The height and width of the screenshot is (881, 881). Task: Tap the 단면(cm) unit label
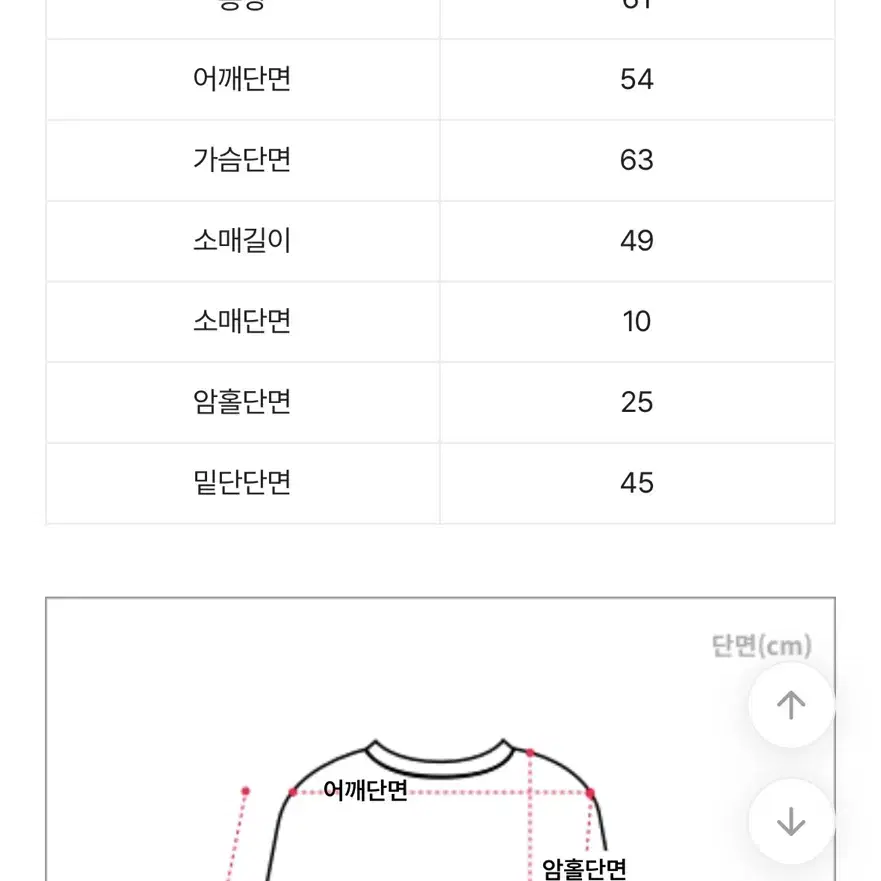[x=761, y=646]
